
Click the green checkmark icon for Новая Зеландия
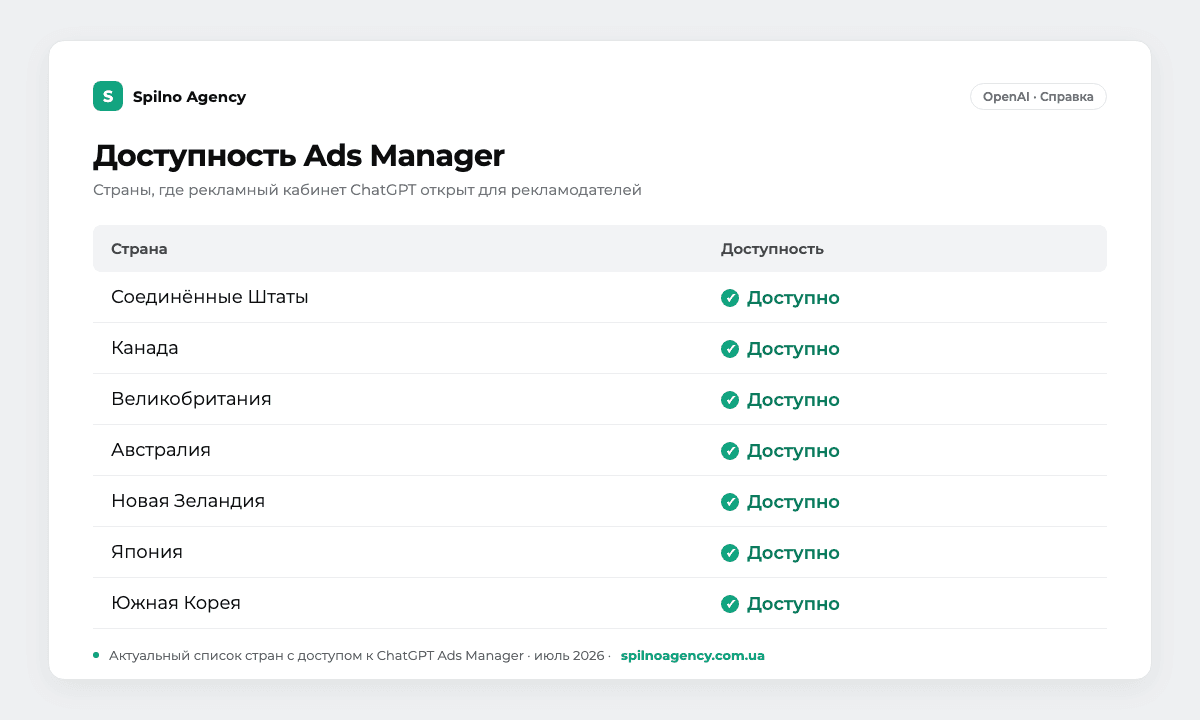(x=730, y=502)
